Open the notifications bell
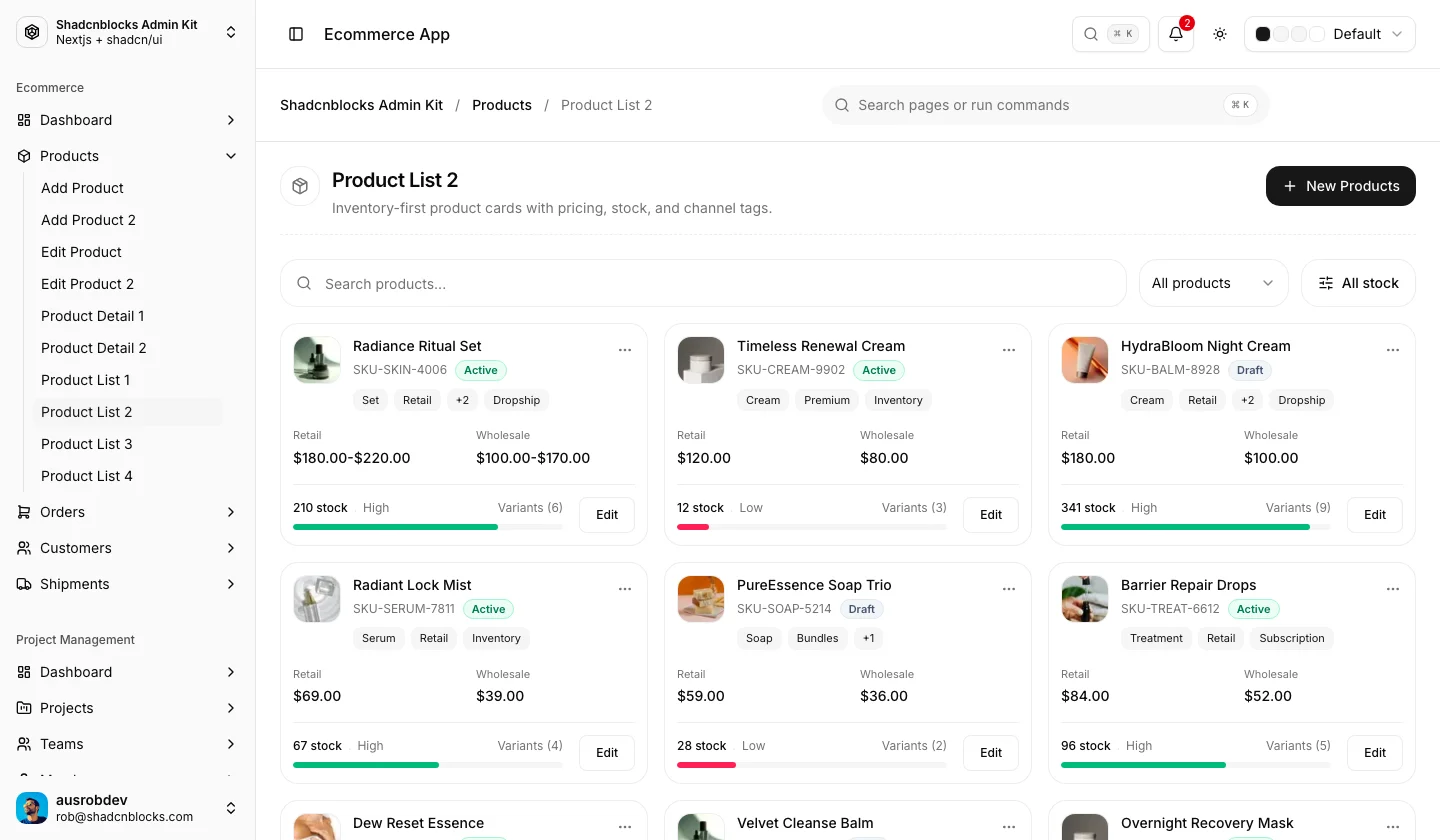Image resolution: width=1440 pixels, height=840 pixels. click(1176, 34)
